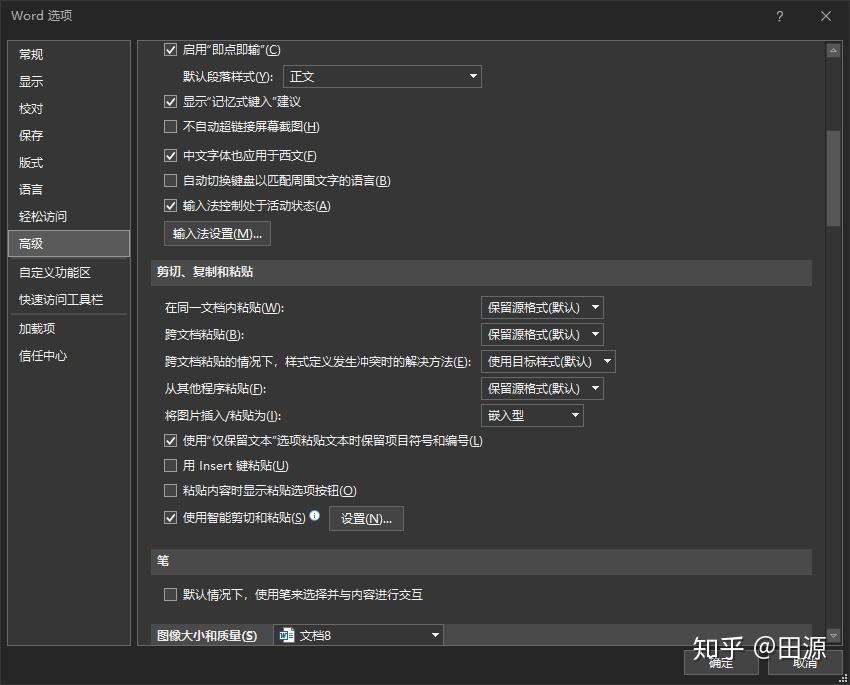850x685 pixels.
Task: Select the 版式 category
Action: pyautogui.click(x=69, y=163)
